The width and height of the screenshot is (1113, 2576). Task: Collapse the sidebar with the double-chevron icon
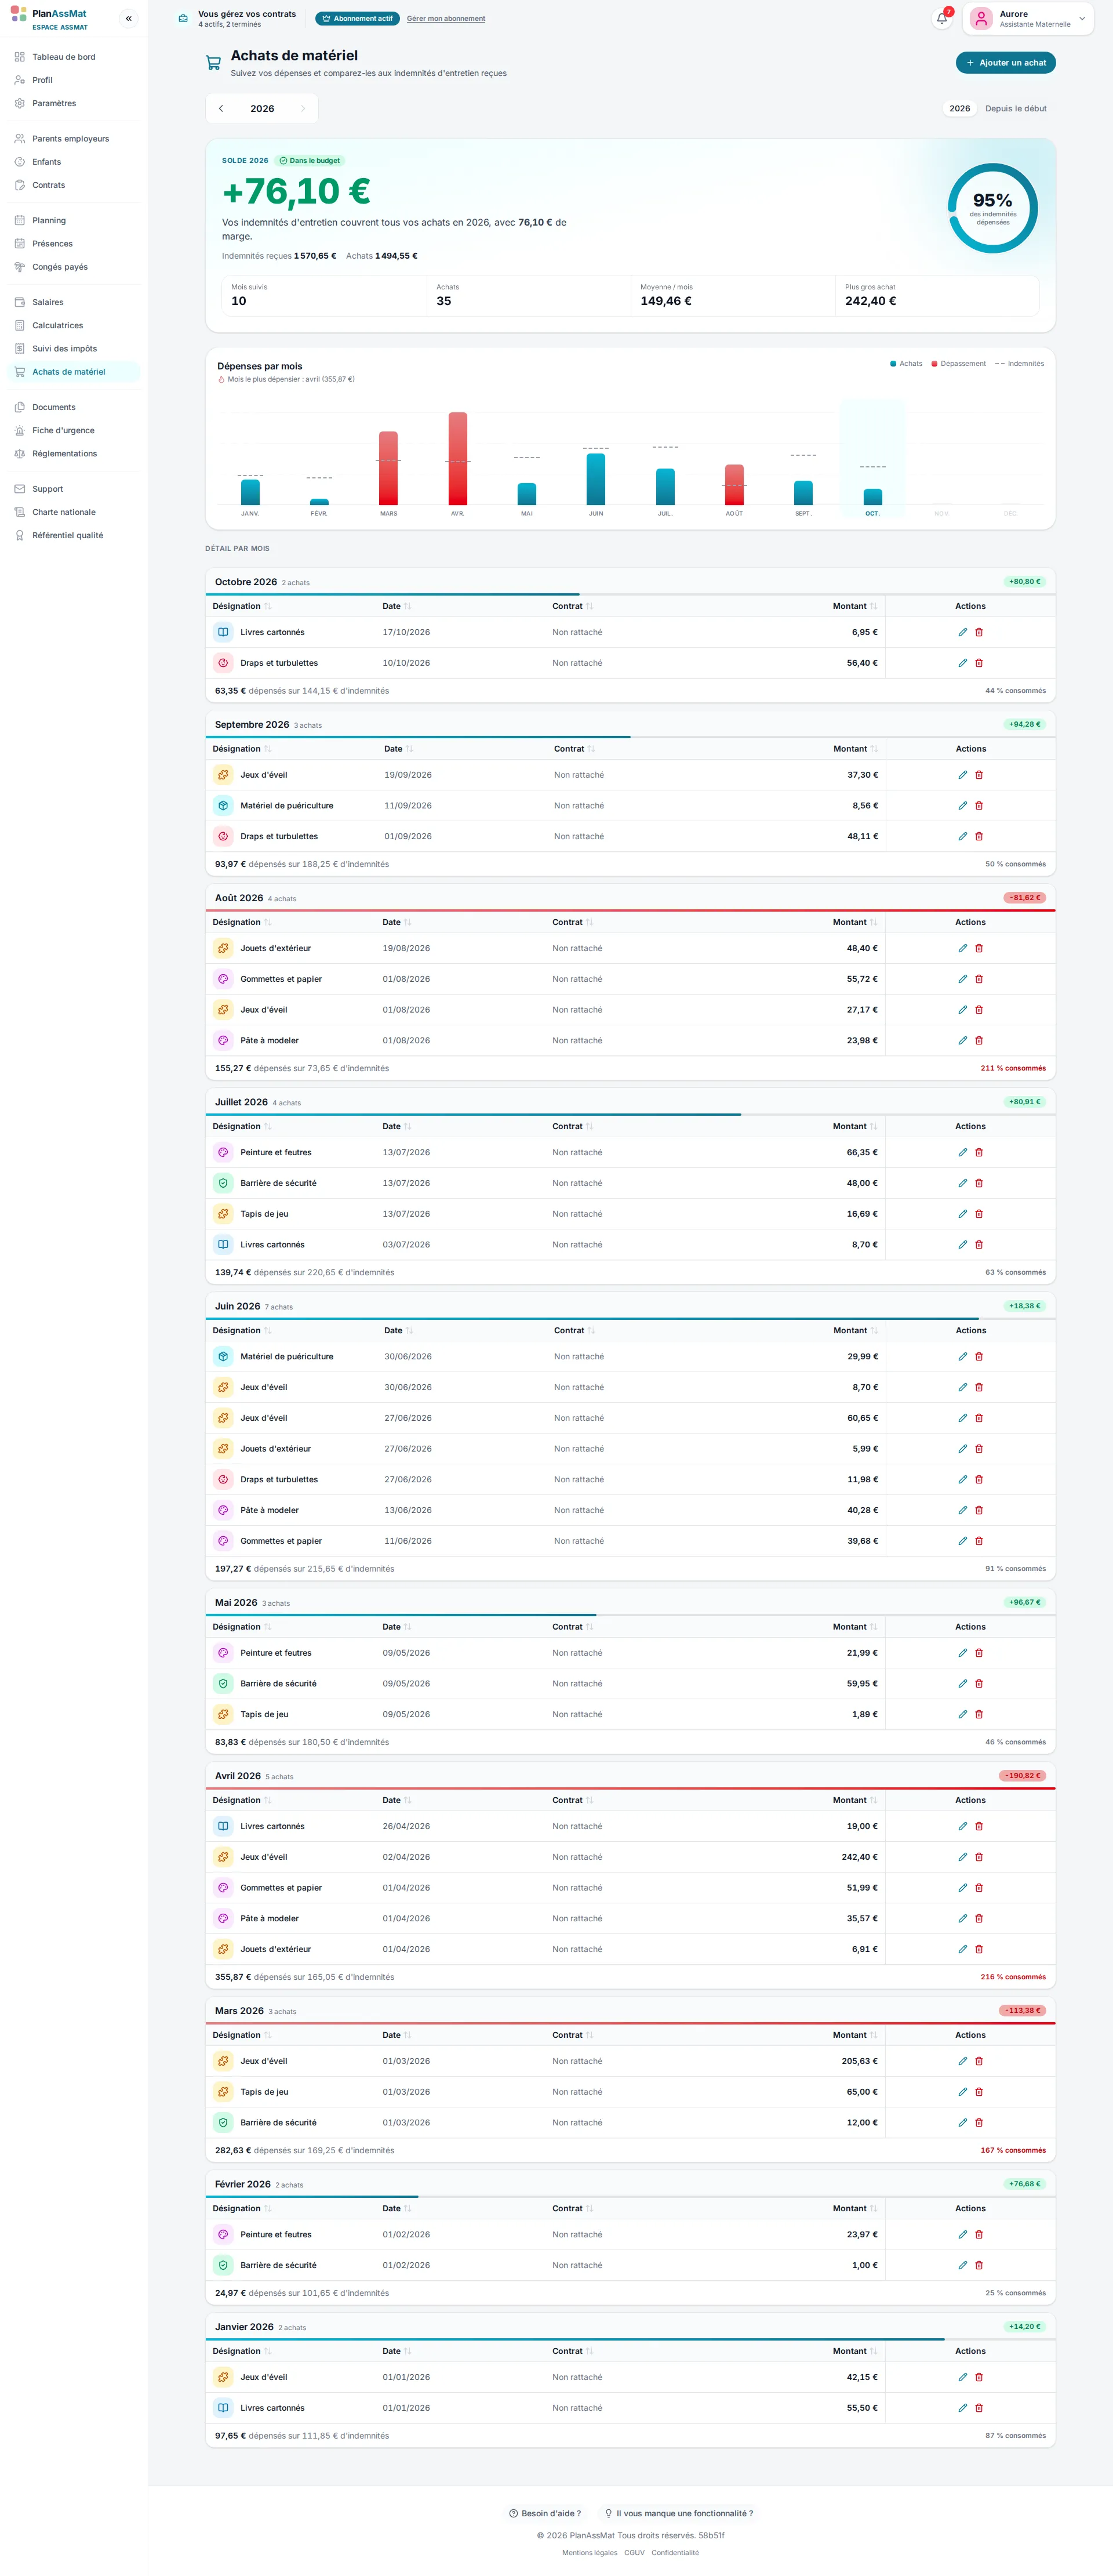tap(128, 18)
